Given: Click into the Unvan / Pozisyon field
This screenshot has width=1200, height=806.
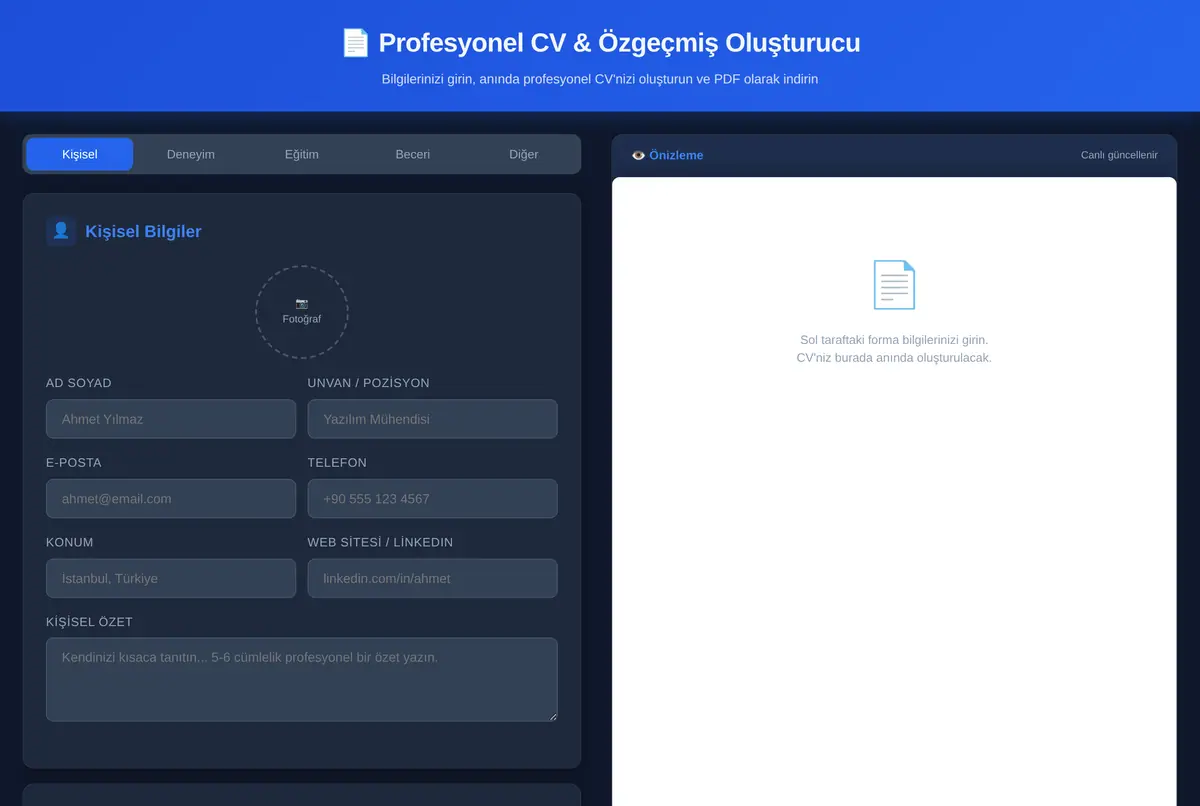Looking at the screenshot, I should [433, 419].
